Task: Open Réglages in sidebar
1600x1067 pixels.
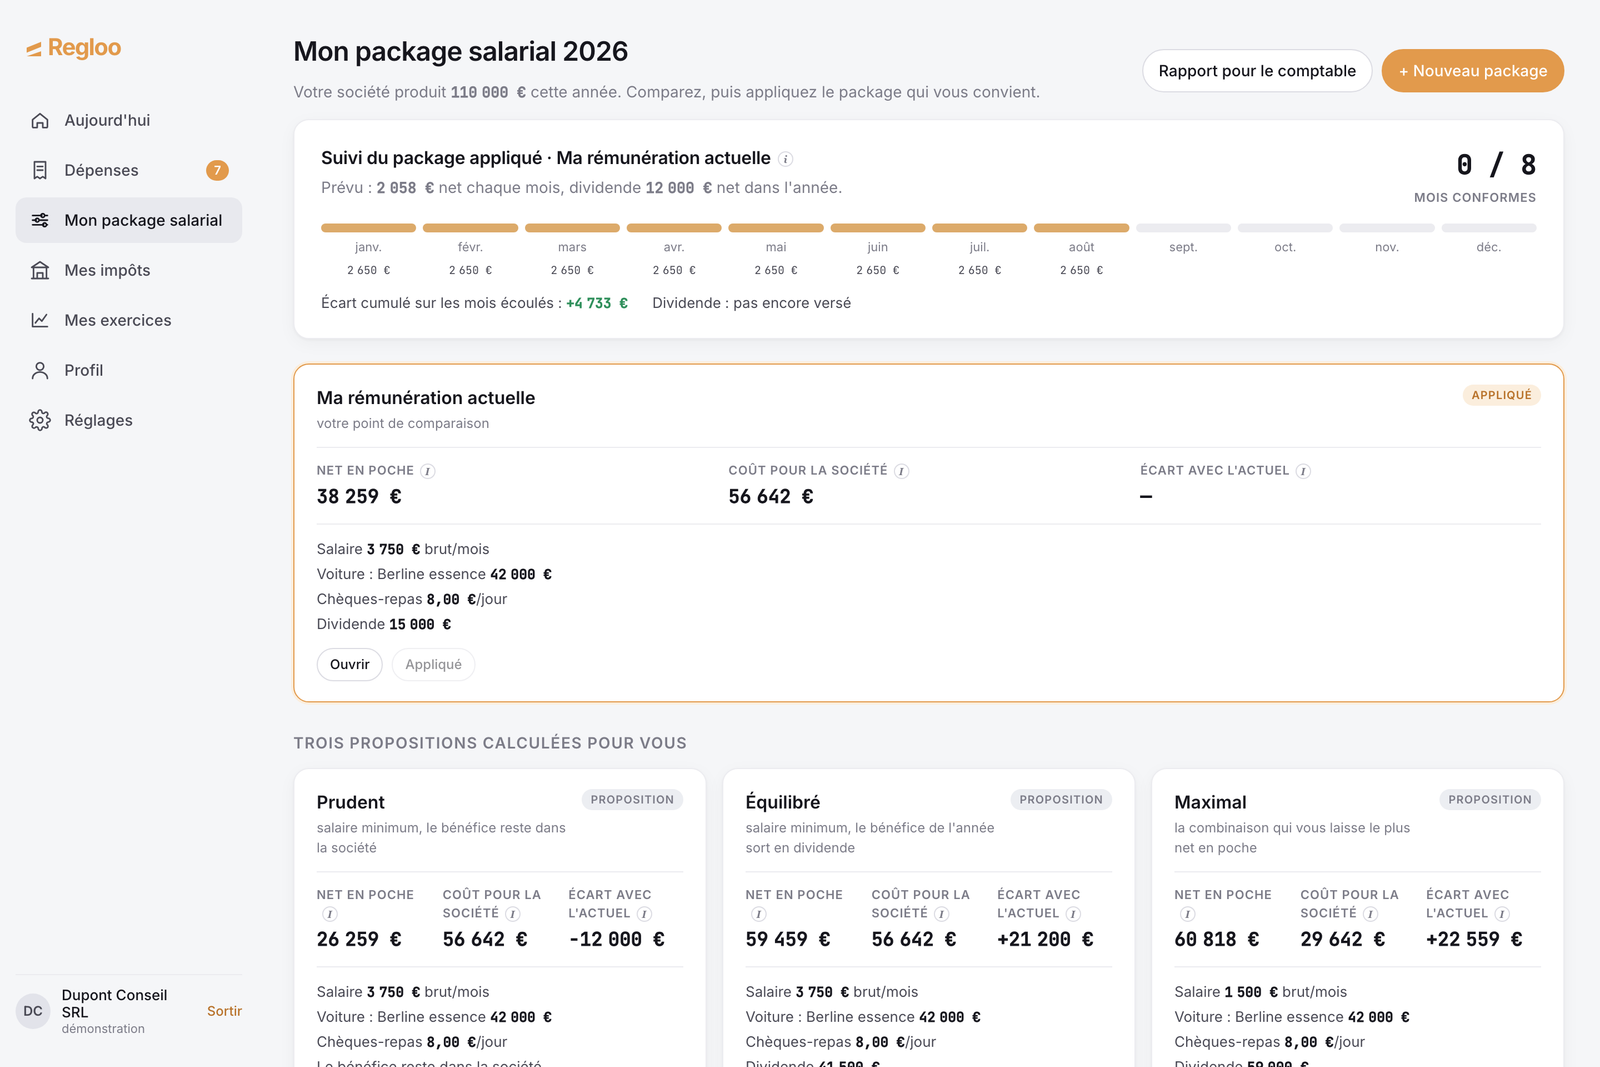Action: (129, 420)
